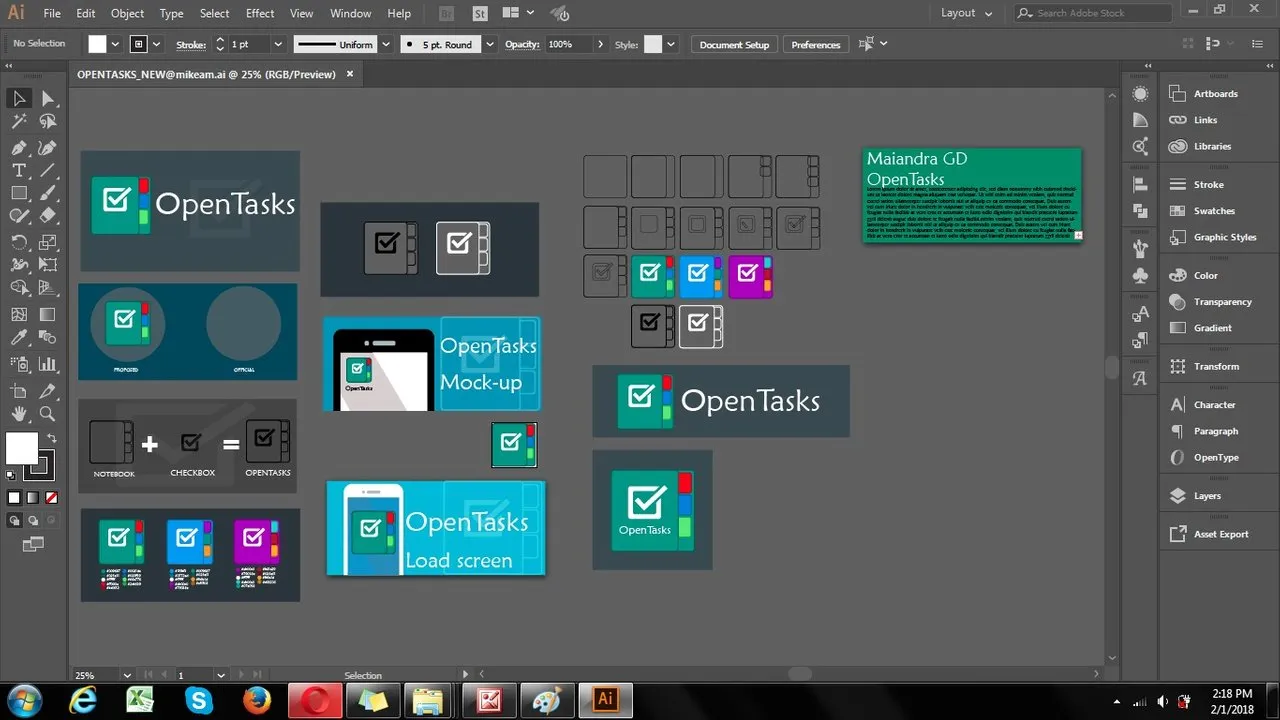Select the Line Segment tool
Image resolution: width=1280 pixels, height=720 pixels.
[47, 170]
